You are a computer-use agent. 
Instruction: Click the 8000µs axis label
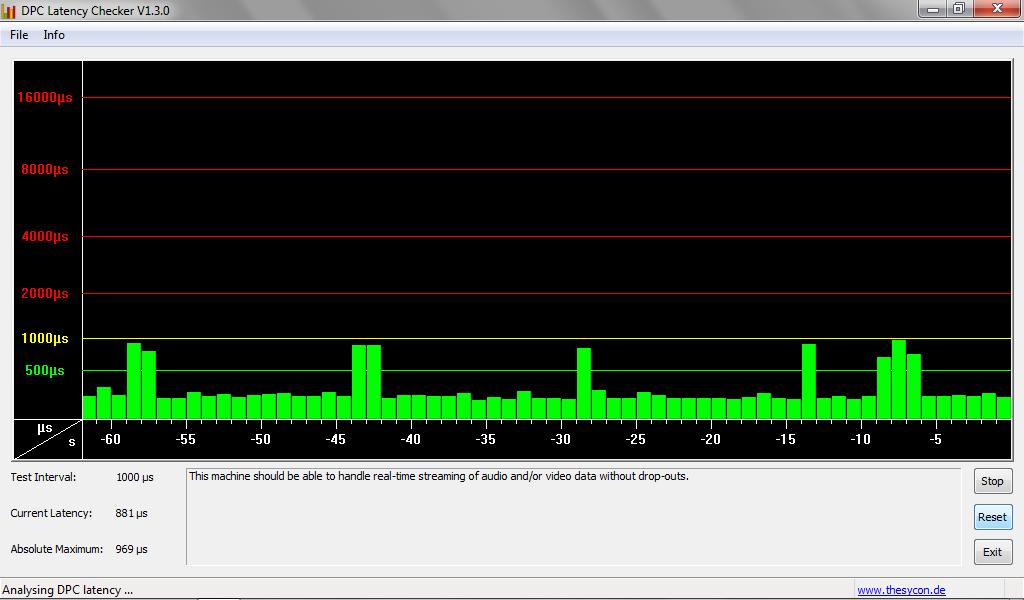click(44, 169)
